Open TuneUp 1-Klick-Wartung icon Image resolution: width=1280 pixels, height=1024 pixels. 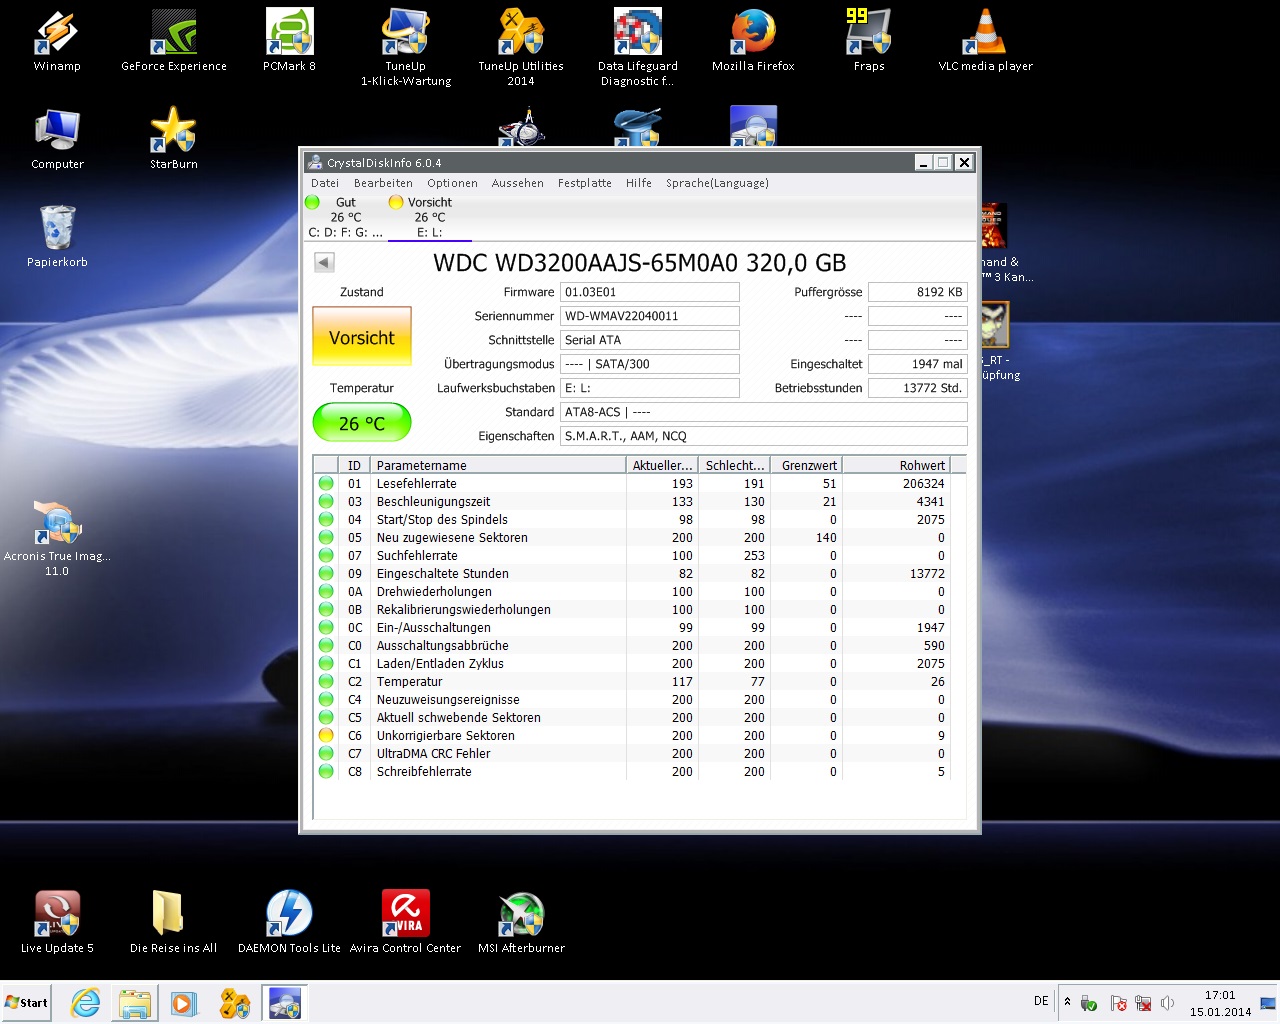pos(406,47)
